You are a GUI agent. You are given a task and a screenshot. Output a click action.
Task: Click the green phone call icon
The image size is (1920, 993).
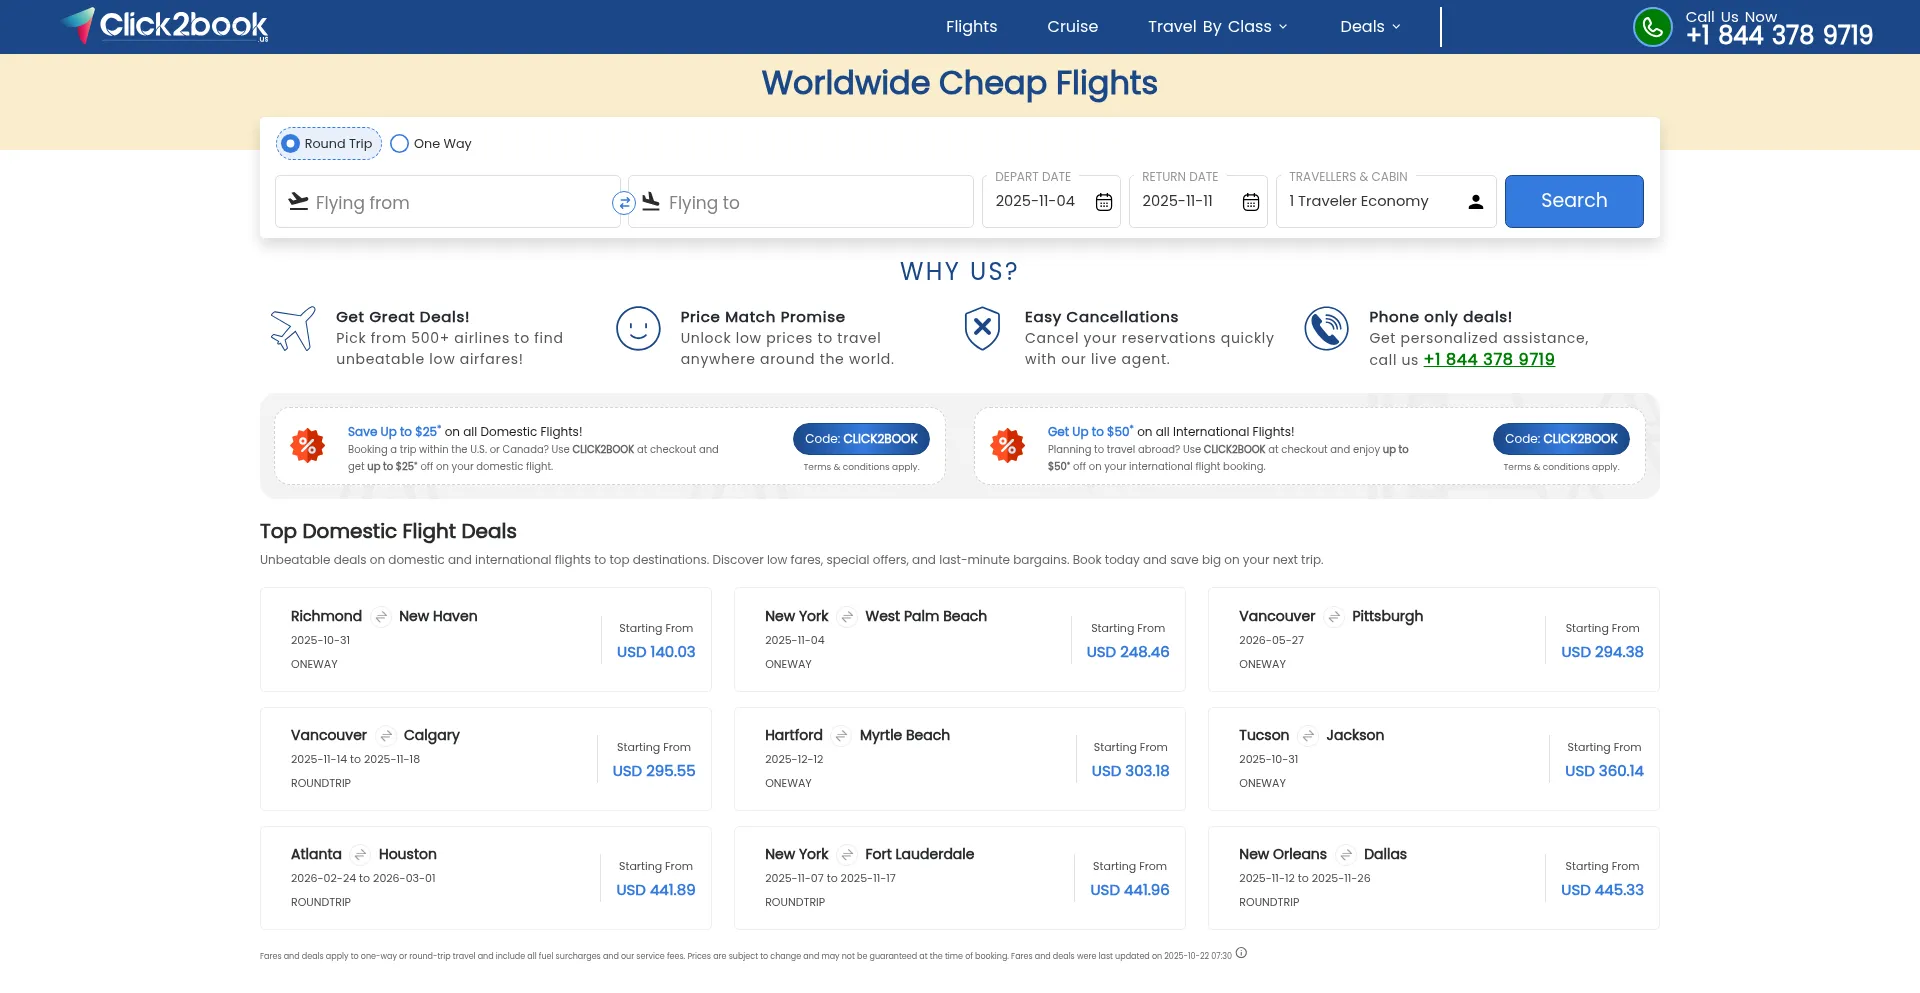[1652, 27]
